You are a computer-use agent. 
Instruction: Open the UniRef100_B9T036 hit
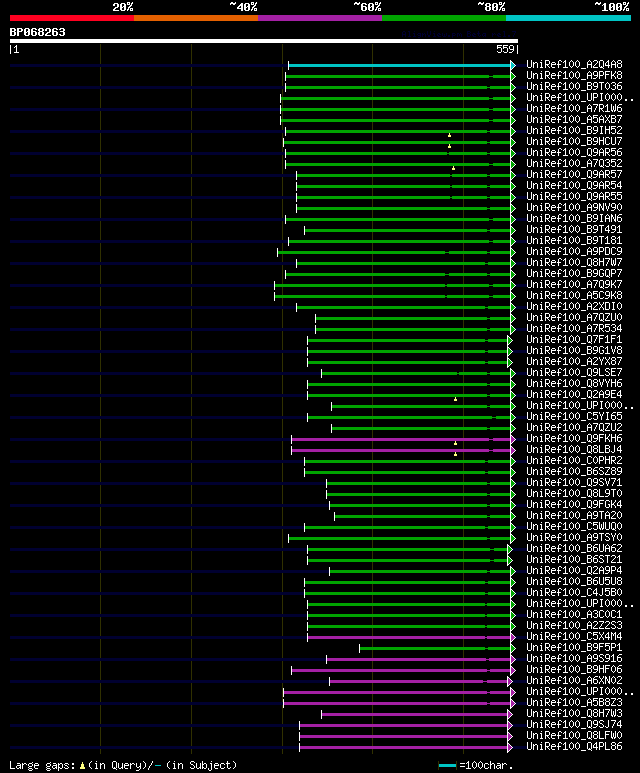coord(574,87)
